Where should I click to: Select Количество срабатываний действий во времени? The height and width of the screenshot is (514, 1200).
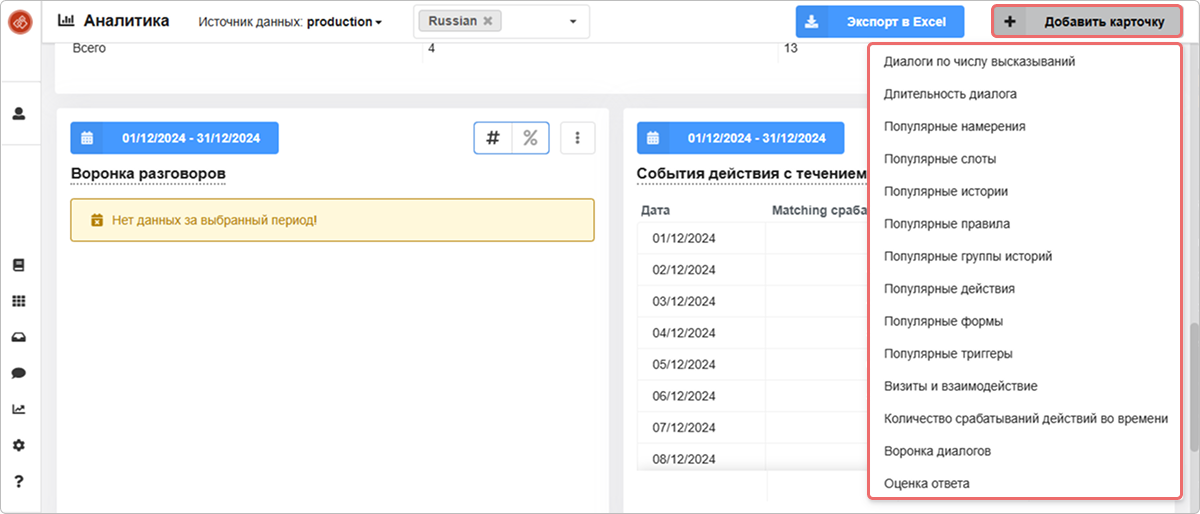click(1025, 419)
